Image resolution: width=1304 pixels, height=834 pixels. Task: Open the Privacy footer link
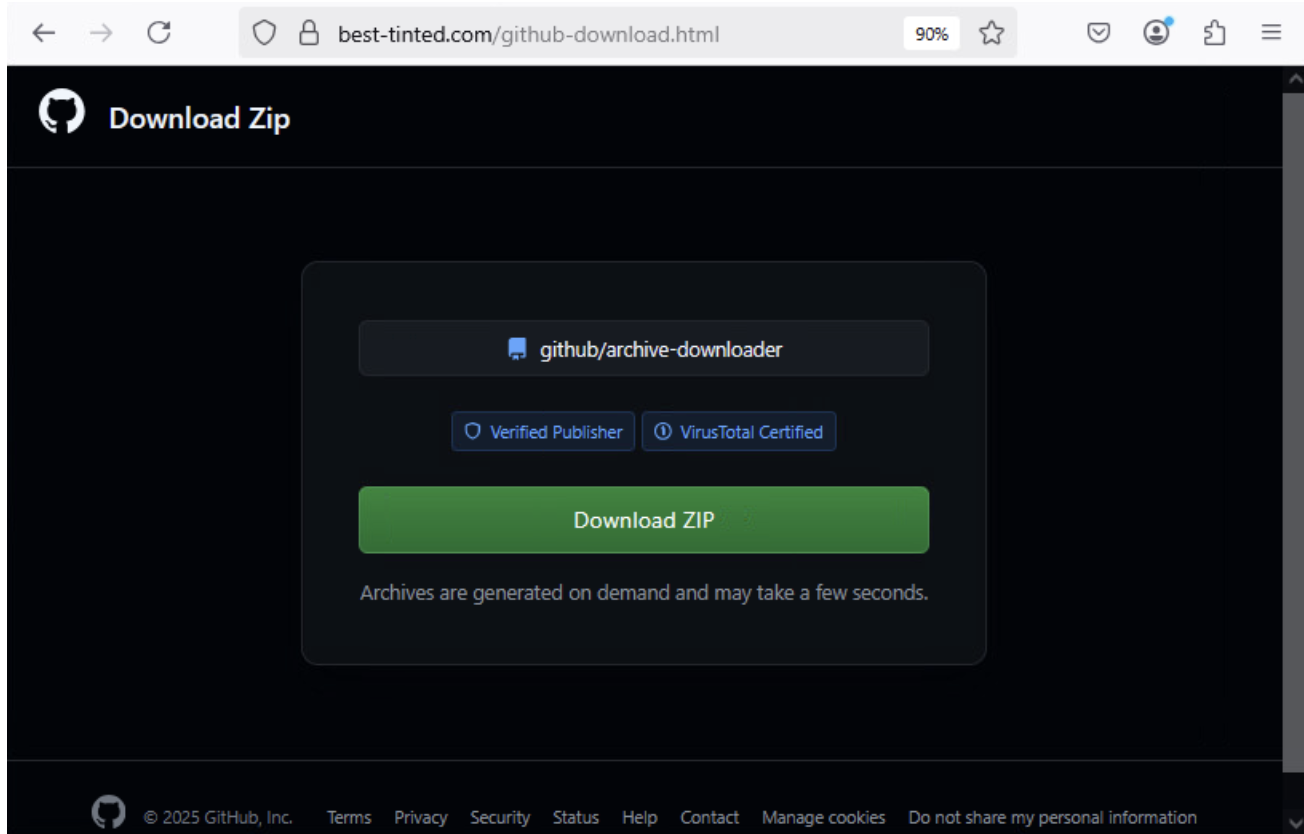click(421, 818)
